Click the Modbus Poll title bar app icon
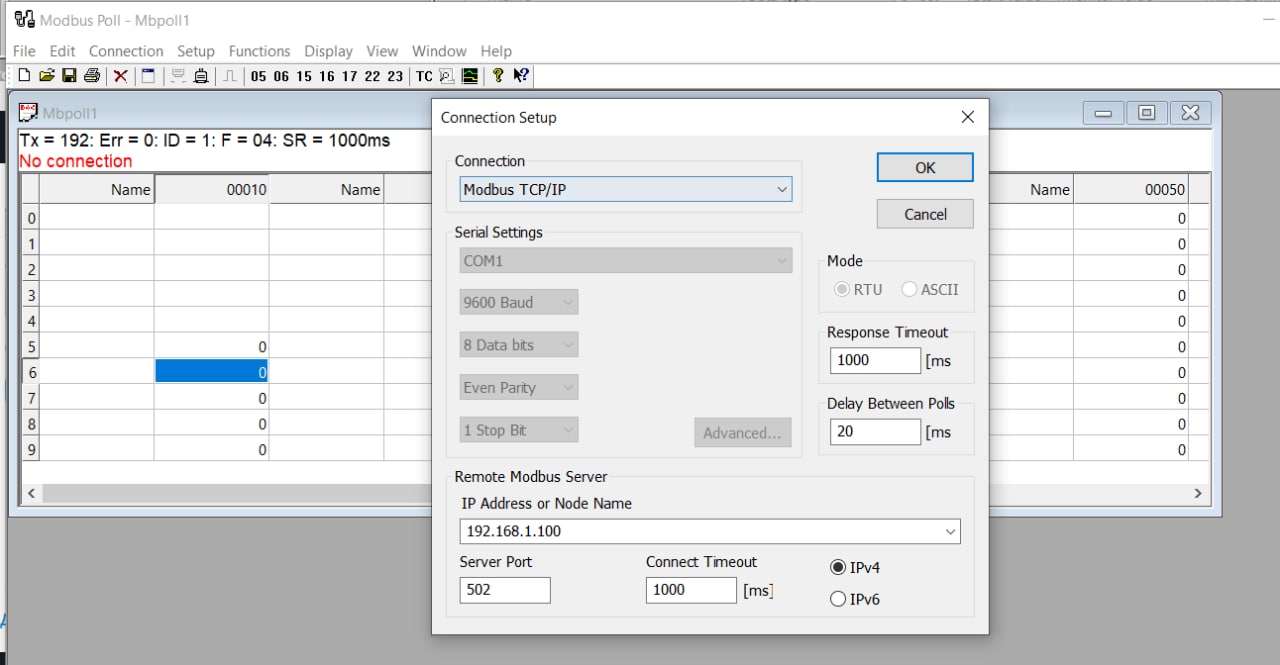The width and height of the screenshot is (1280, 665). point(24,20)
